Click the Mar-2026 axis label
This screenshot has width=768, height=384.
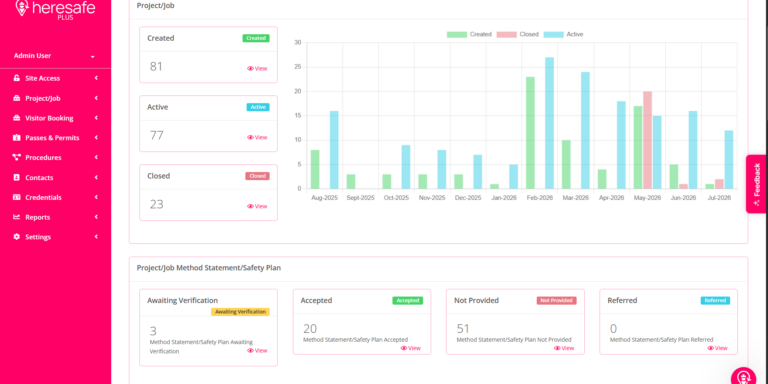coord(576,198)
